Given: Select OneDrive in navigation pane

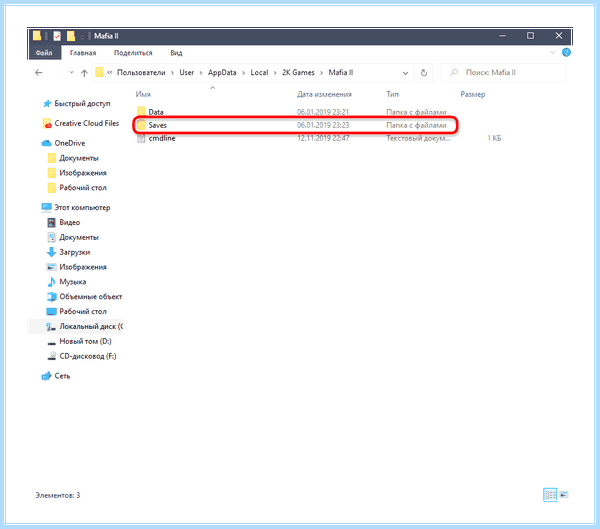Looking at the screenshot, I should point(70,143).
